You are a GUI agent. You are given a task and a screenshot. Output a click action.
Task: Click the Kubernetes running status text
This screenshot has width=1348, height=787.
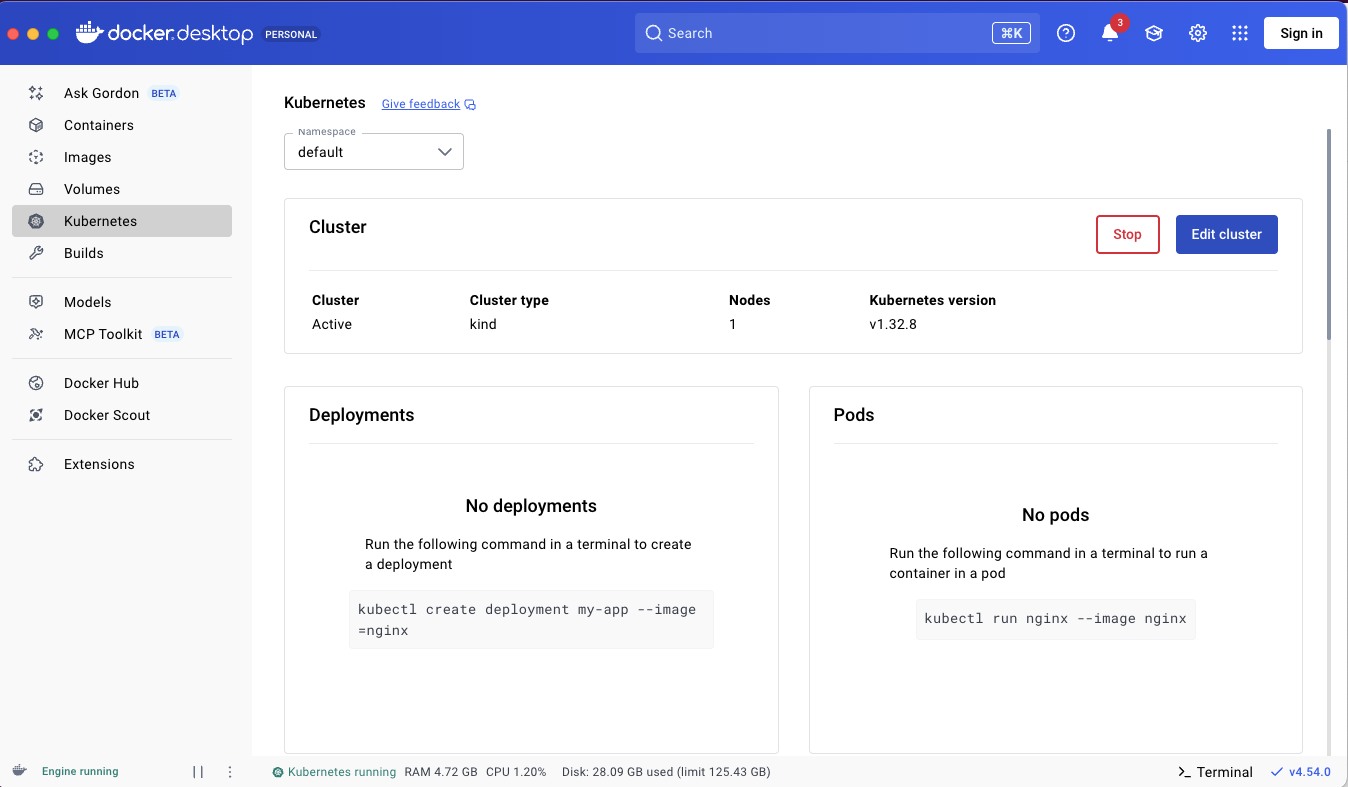click(342, 772)
